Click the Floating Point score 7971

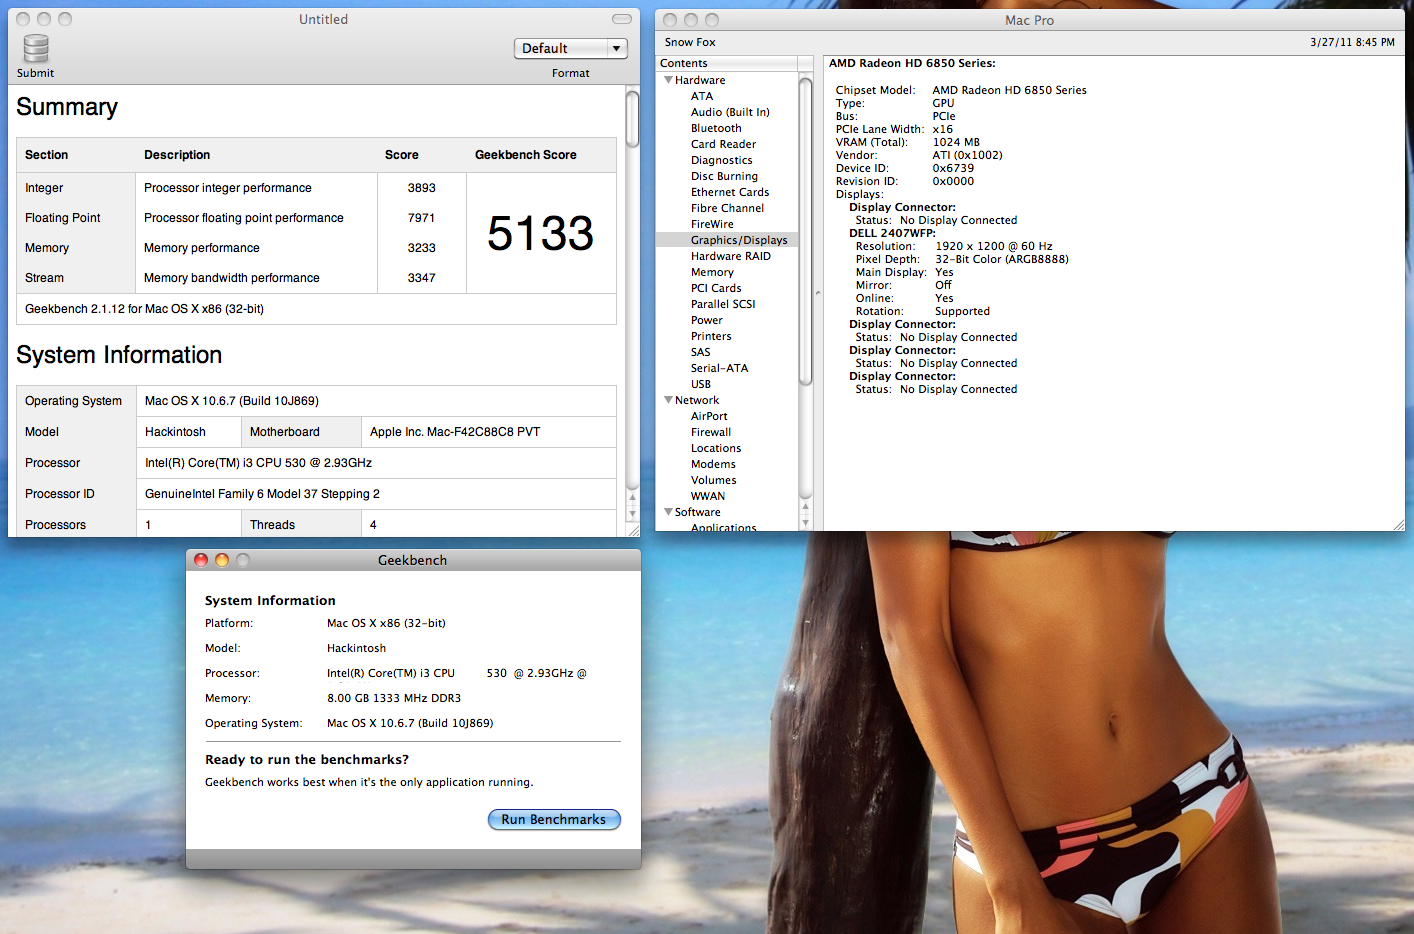[421, 218]
